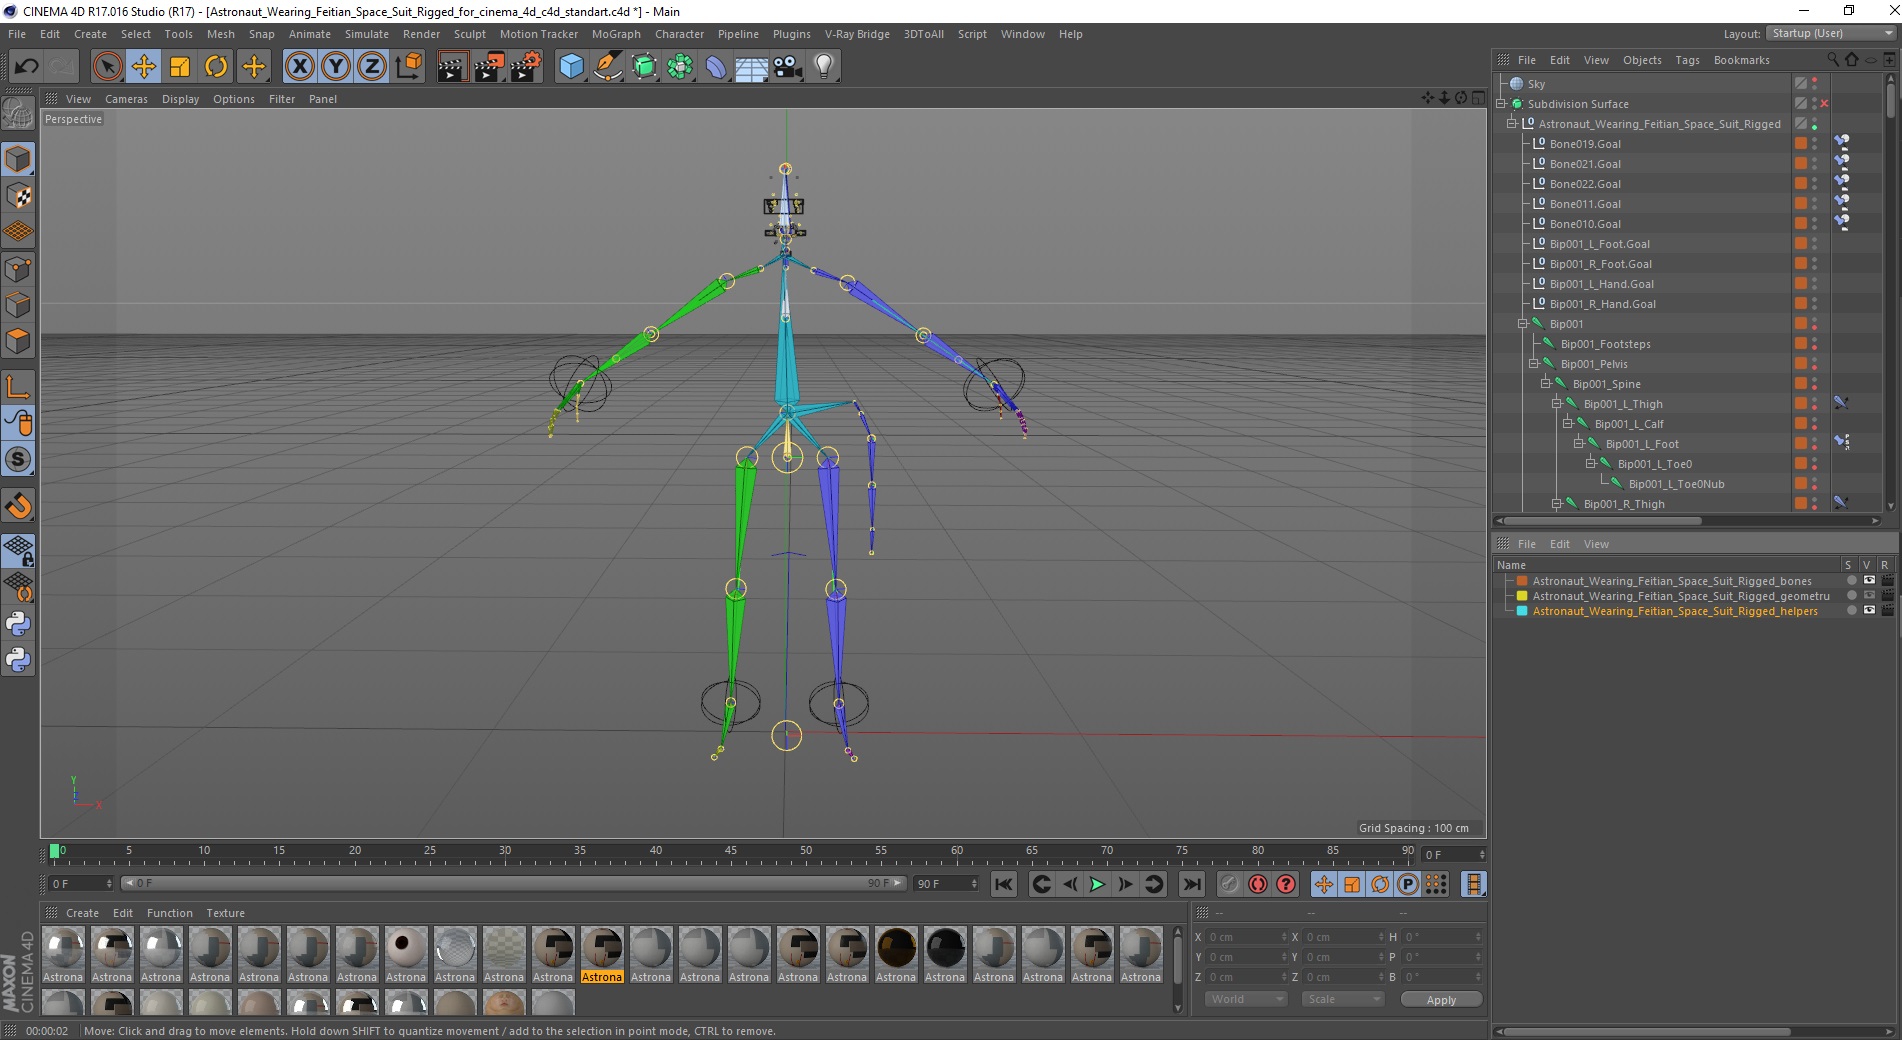The height and width of the screenshot is (1040, 1902).
Task: Activate the Scale tool in top toolbar
Action: (180, 67)
